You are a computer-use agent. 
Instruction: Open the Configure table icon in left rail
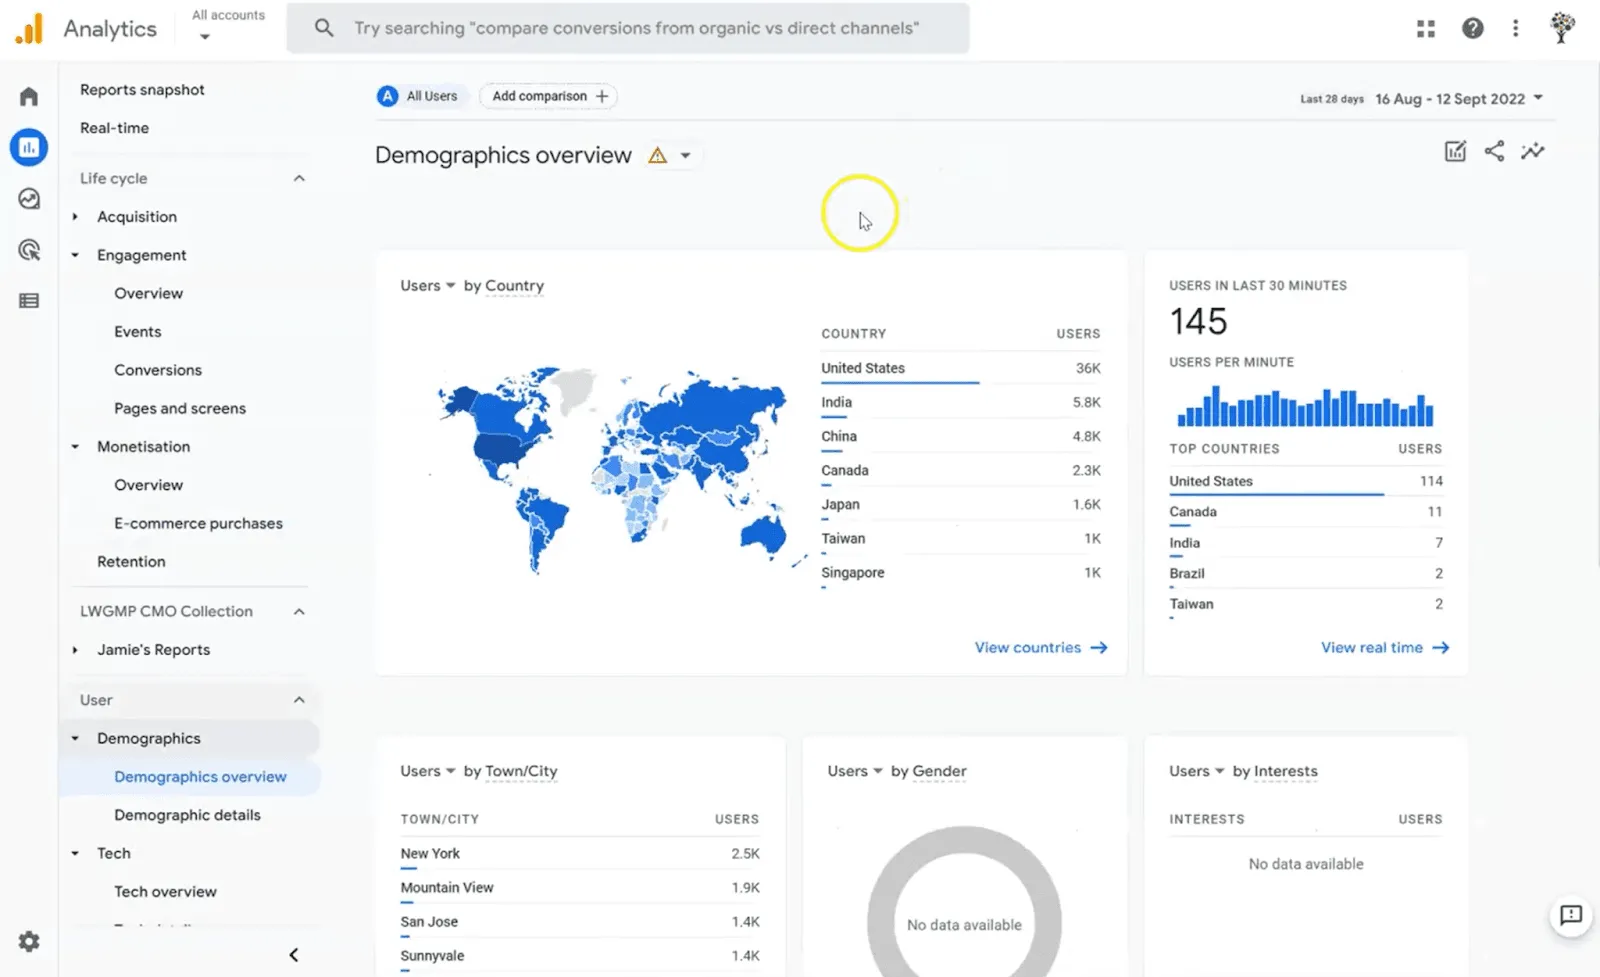click(29, 301)
